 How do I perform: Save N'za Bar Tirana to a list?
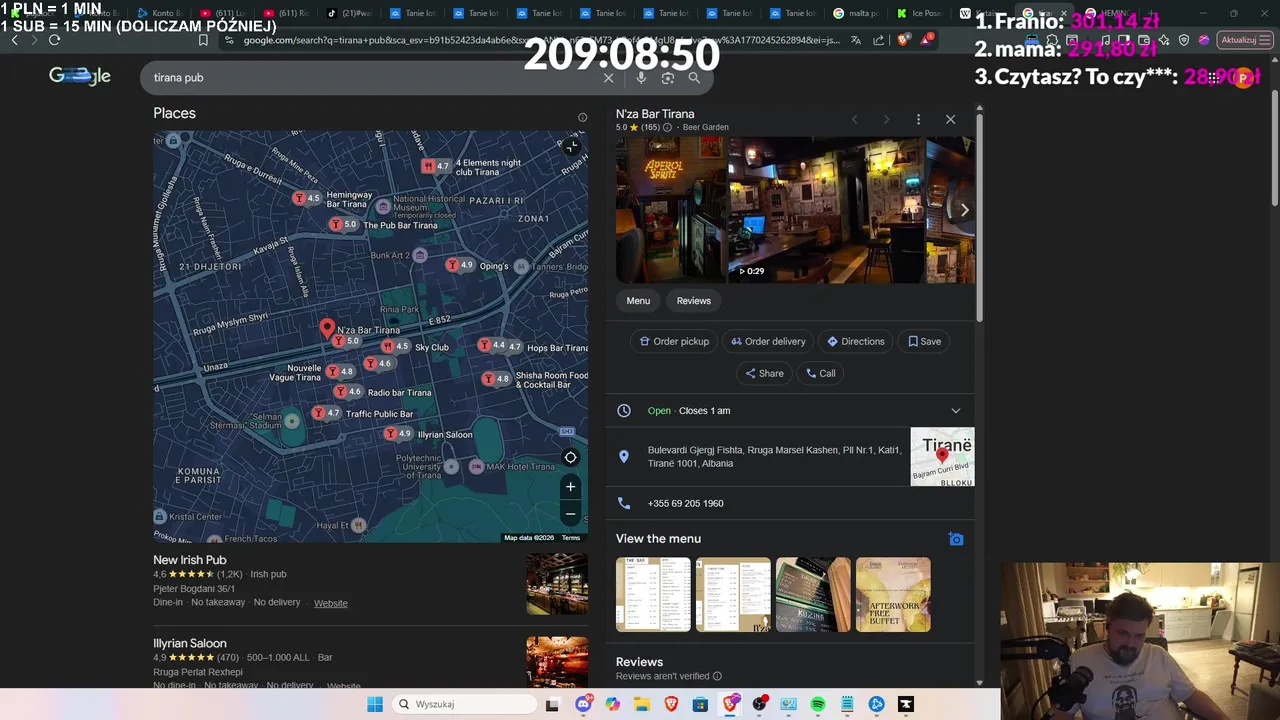pyautogui.click(x=924, y=341)
